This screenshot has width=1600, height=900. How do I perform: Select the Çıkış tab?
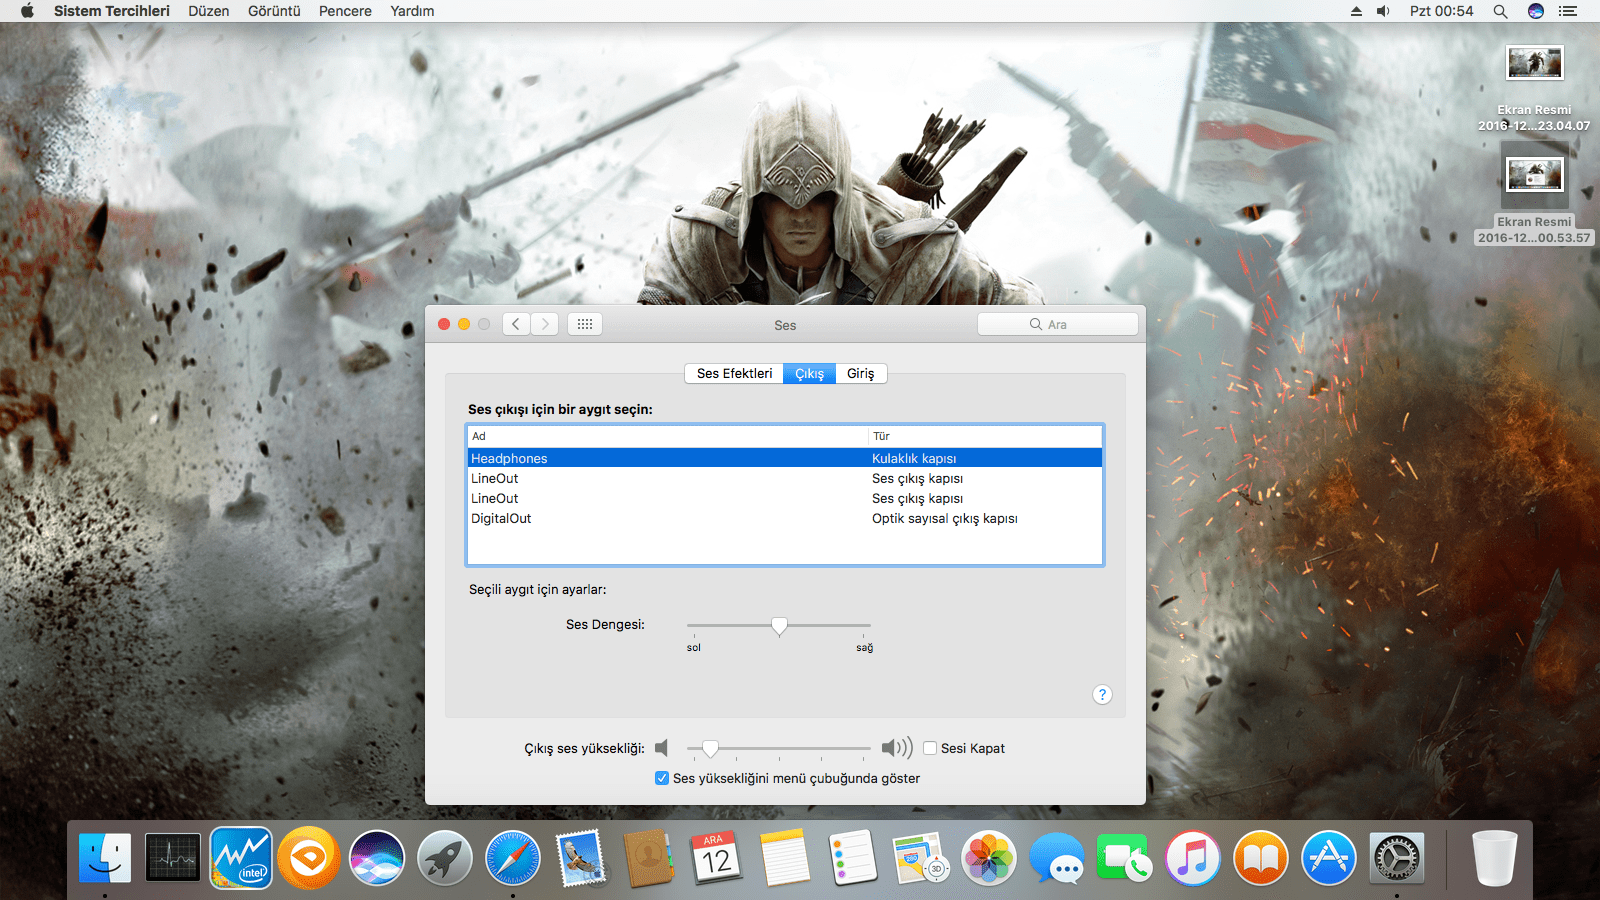coord(810,373)
